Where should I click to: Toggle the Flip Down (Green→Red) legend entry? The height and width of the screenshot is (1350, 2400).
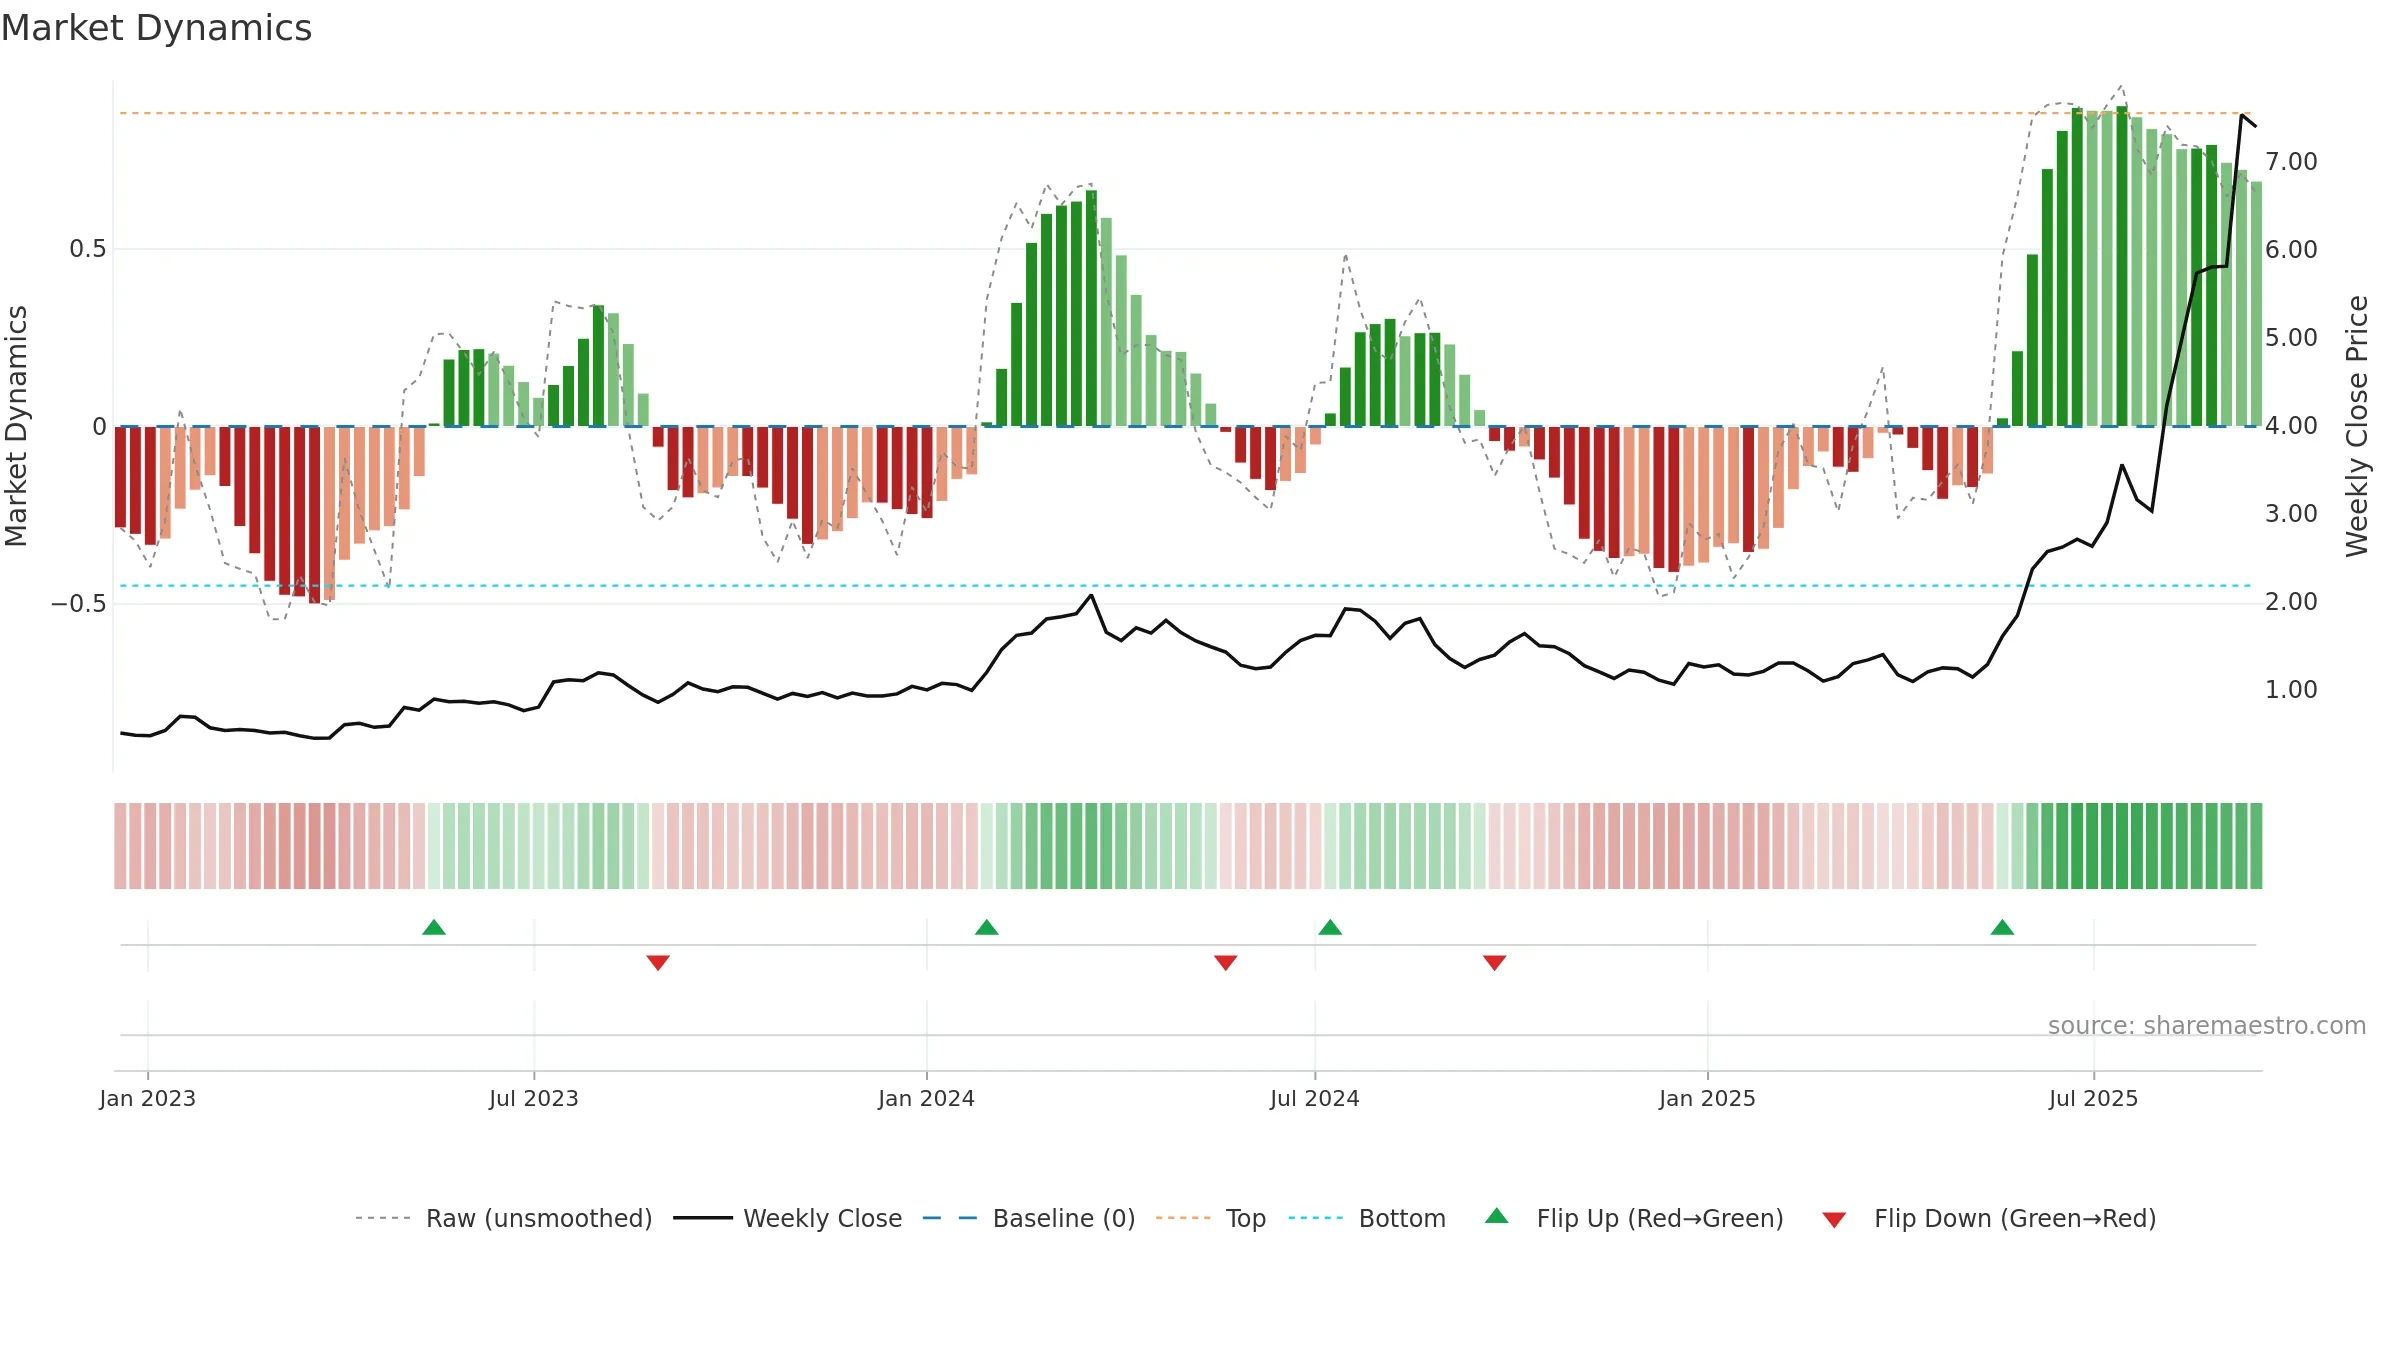tap(1988, 1218)
